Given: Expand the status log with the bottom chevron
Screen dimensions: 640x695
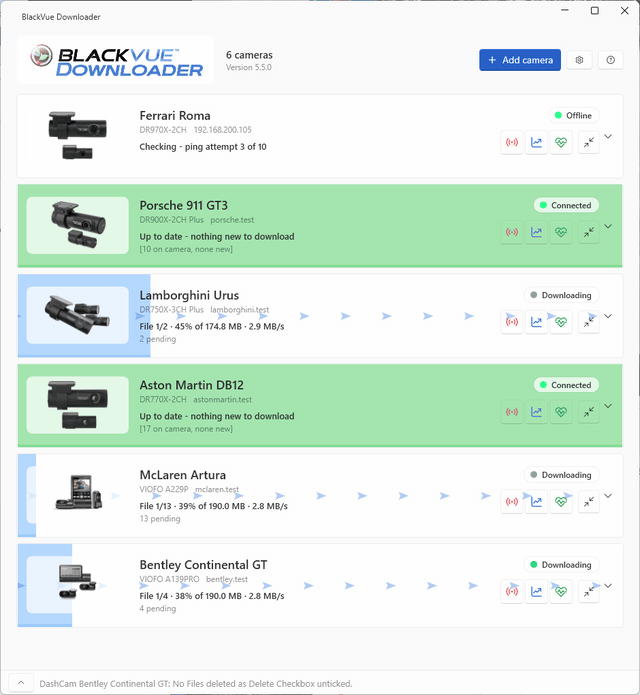Looking at the screenshot, I should tap(21, 683).
